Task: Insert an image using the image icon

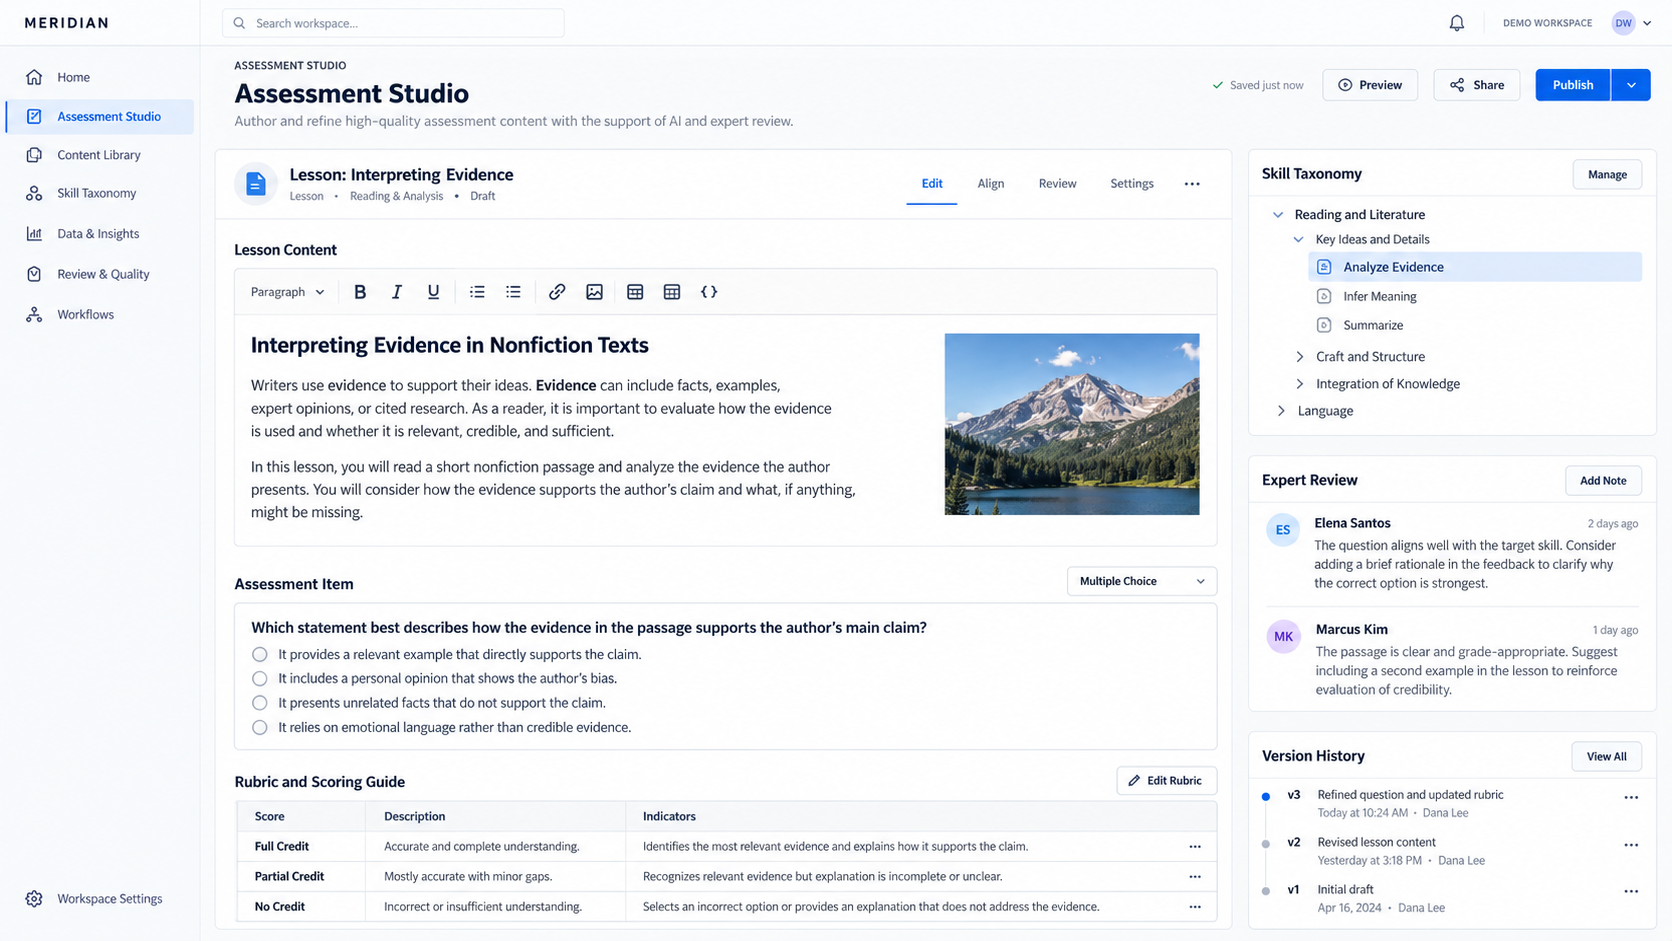Action: [x=594, y=292]
